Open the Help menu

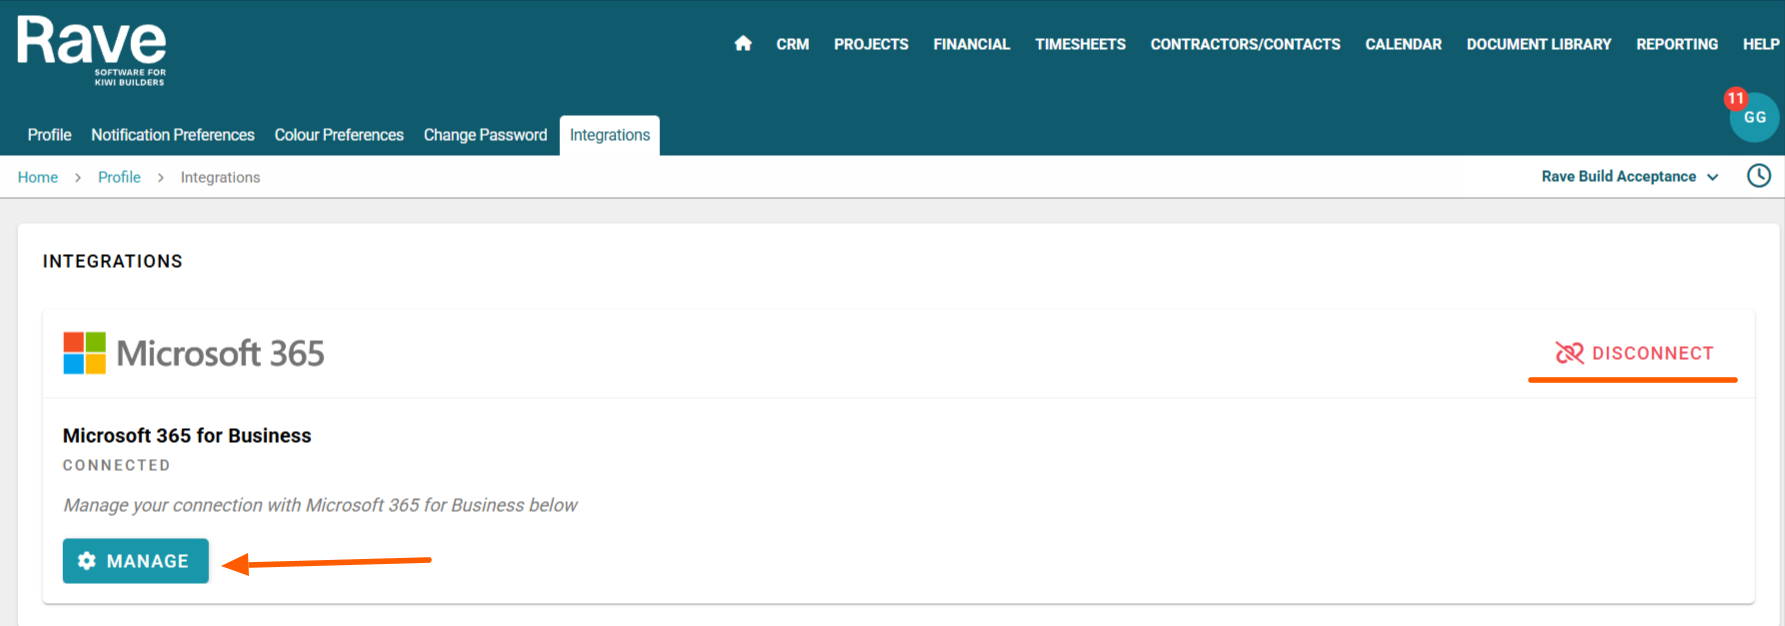point(1760,44)
